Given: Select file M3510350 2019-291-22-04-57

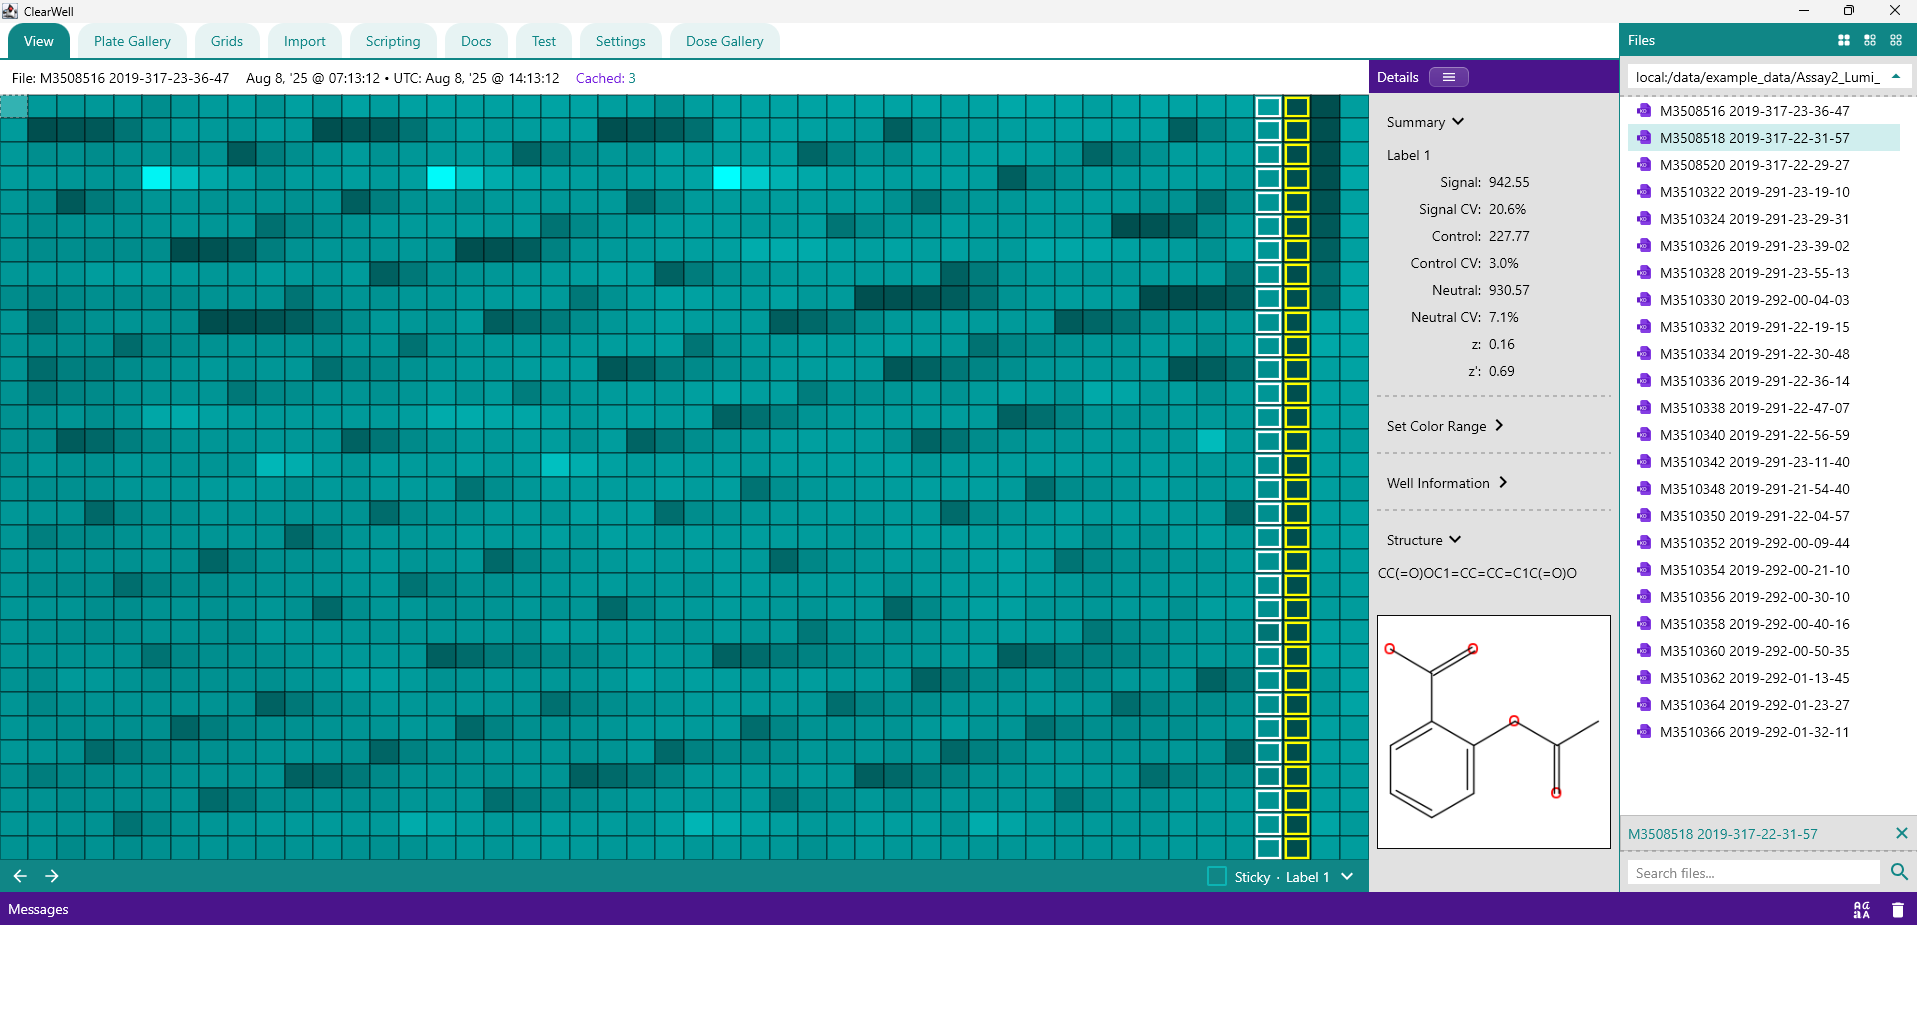Looking at the screenshot, I should [1764, 516].
